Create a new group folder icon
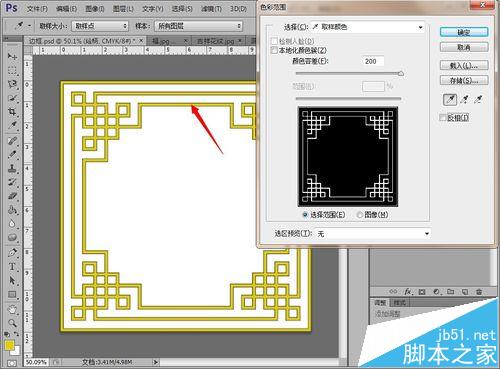 (x=451, y=292)
